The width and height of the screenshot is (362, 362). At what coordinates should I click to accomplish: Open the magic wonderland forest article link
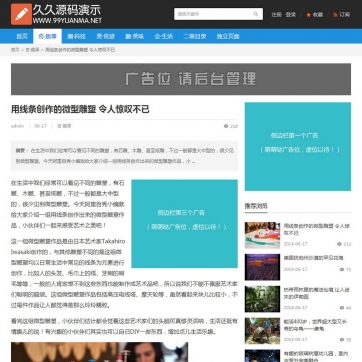[x=316, y=293]
